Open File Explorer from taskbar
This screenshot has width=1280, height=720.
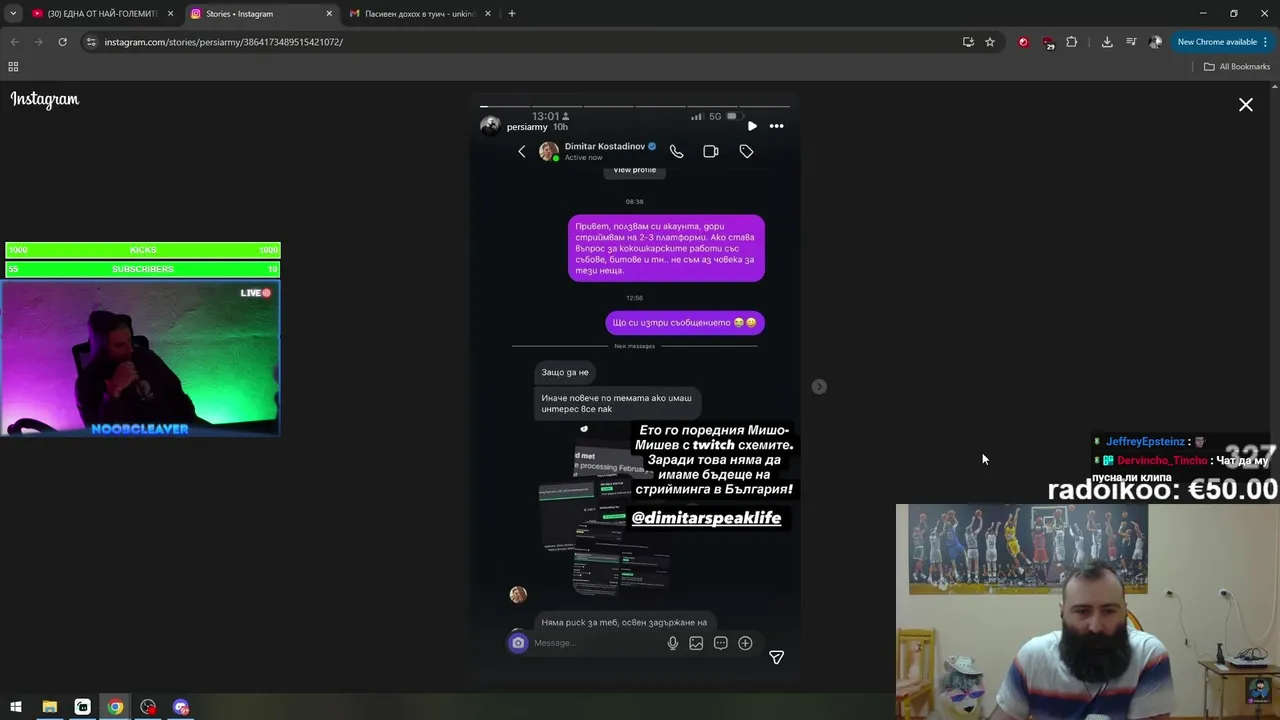click(49, 707)
